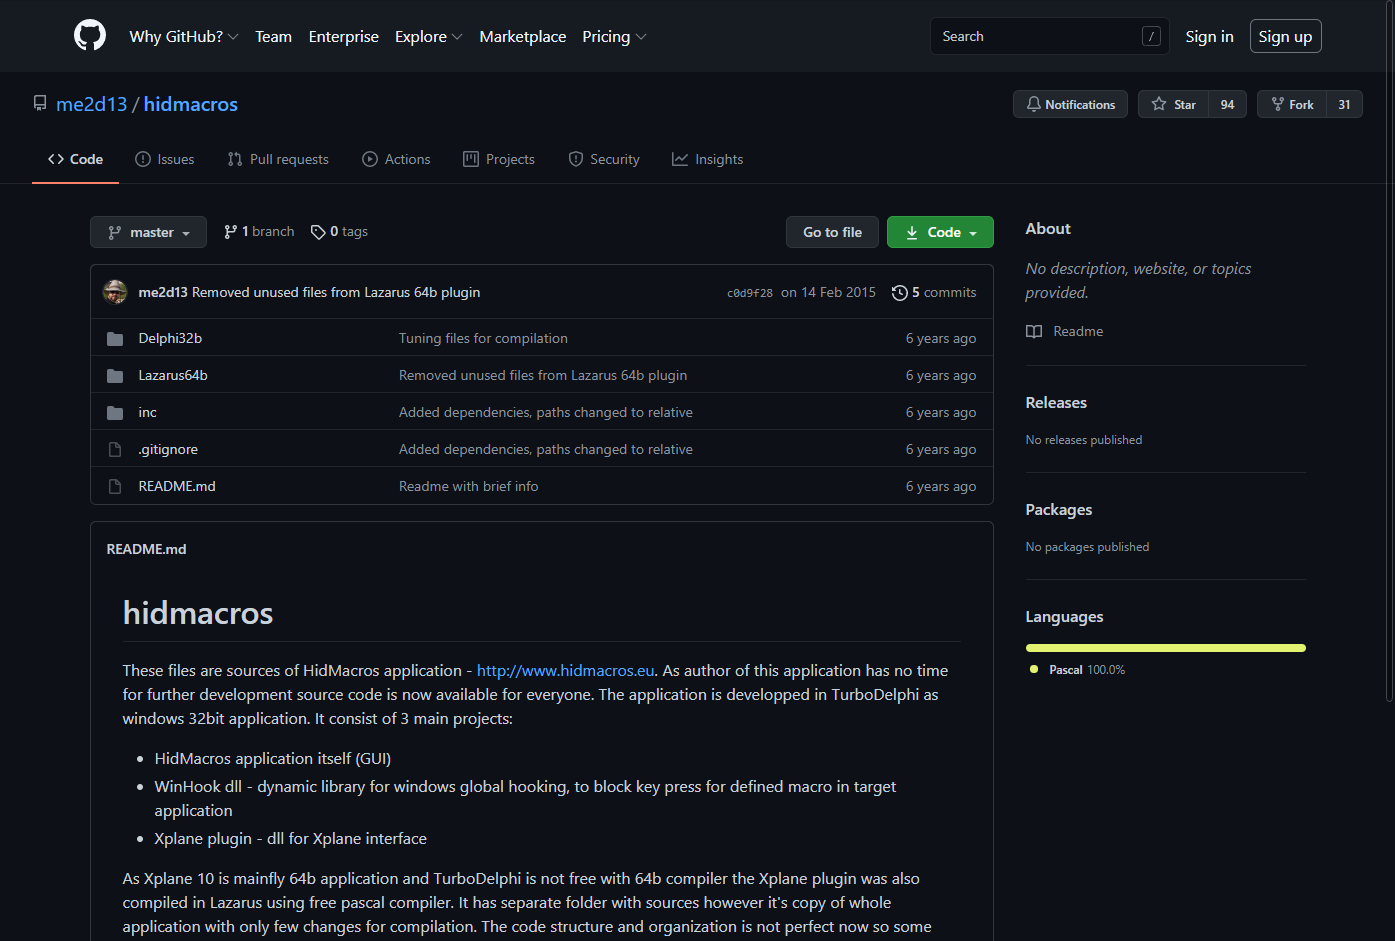Click the .gitignore file icon
The width and height of the screenshot is (1395, 941).
(x=115, y=450)
